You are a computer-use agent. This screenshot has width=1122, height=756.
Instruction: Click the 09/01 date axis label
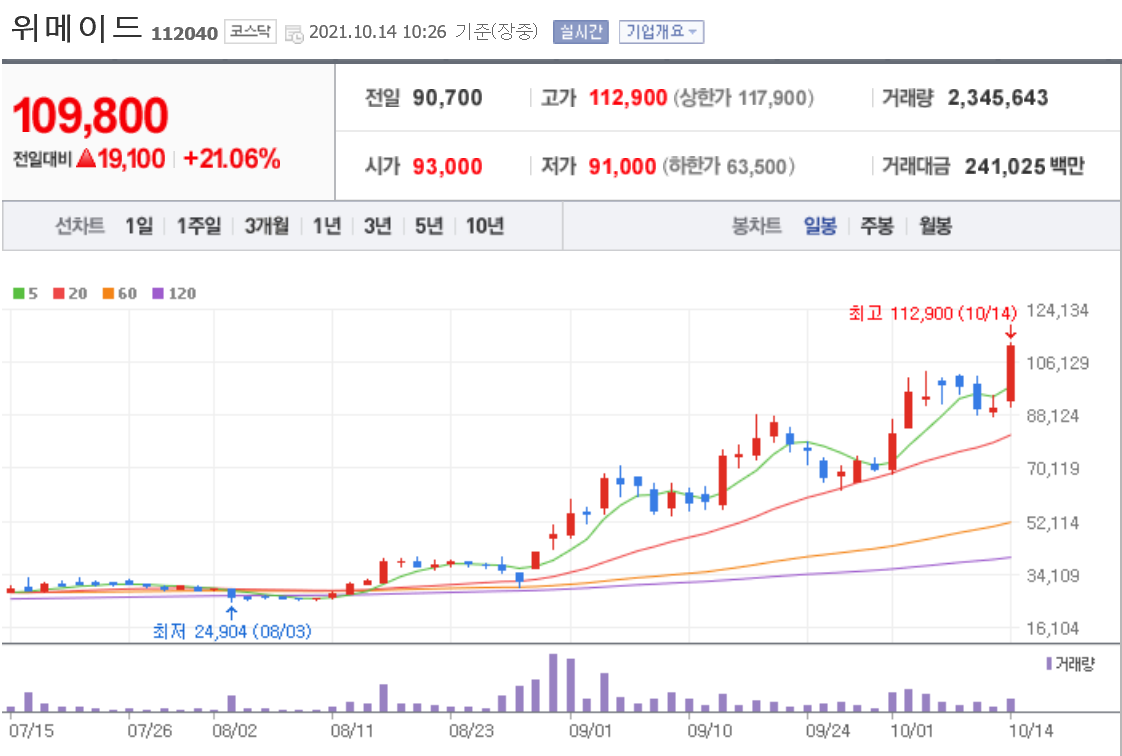590,732
